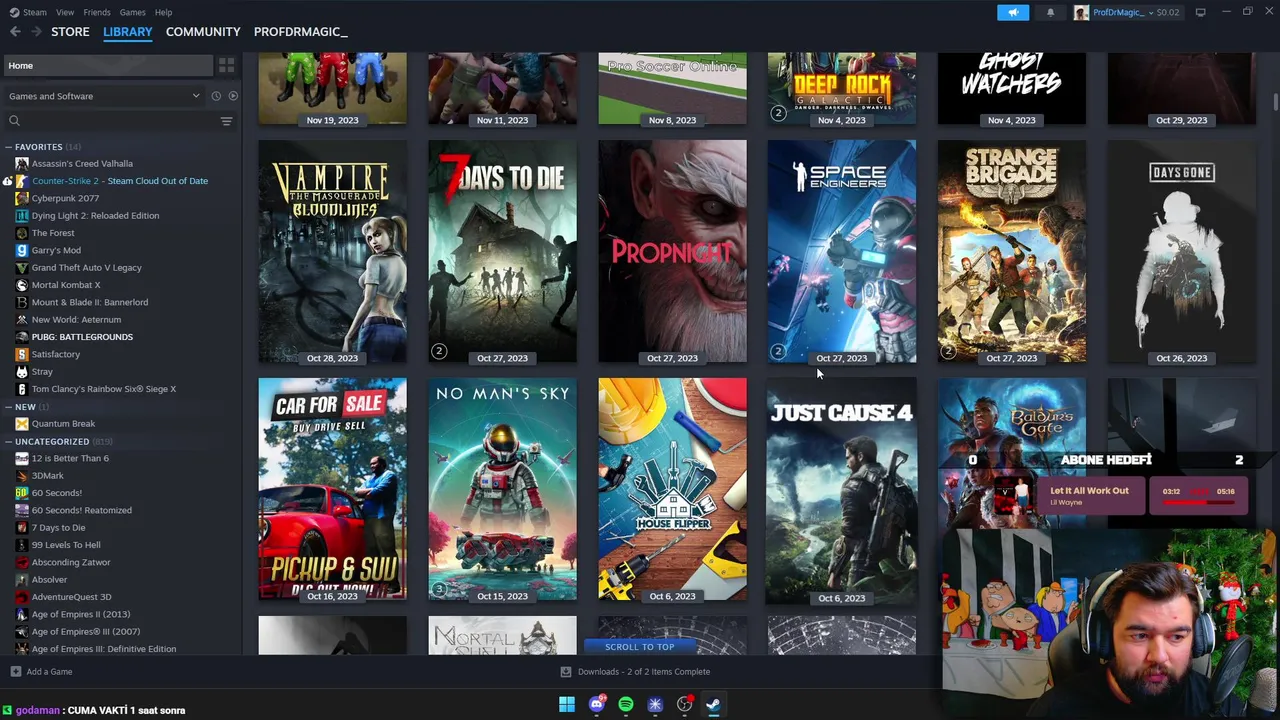The image size is (1280, 720).
Task: Select Stray in sidebar
Action: coord(42,371)
